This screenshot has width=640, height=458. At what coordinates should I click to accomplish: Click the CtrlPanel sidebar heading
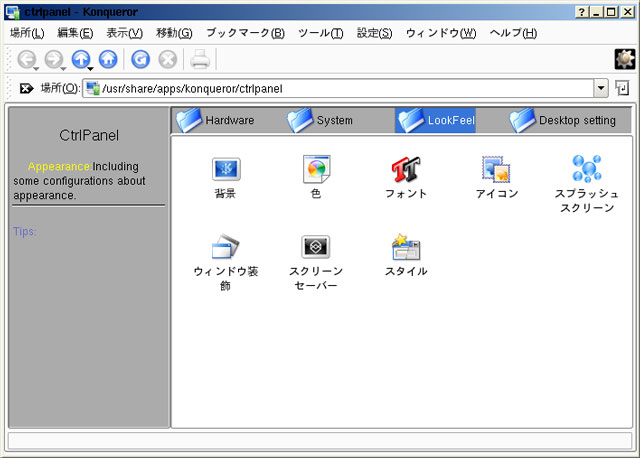pyautogui.click(x=89, y=135)
